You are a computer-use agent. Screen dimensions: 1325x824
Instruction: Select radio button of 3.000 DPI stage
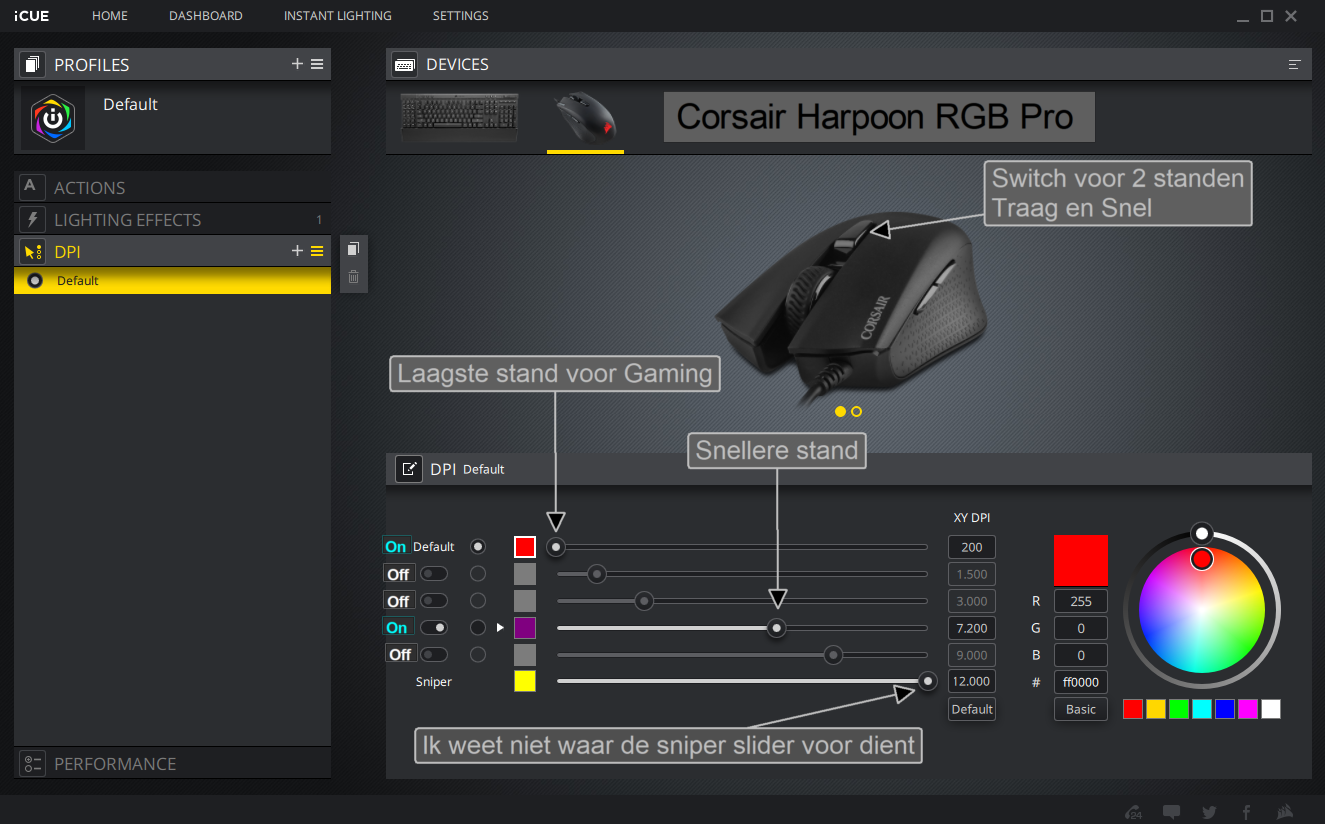[478, 601]
